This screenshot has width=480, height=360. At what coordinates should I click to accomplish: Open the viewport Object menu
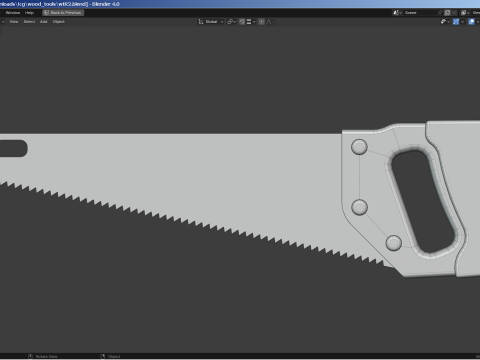59,22
